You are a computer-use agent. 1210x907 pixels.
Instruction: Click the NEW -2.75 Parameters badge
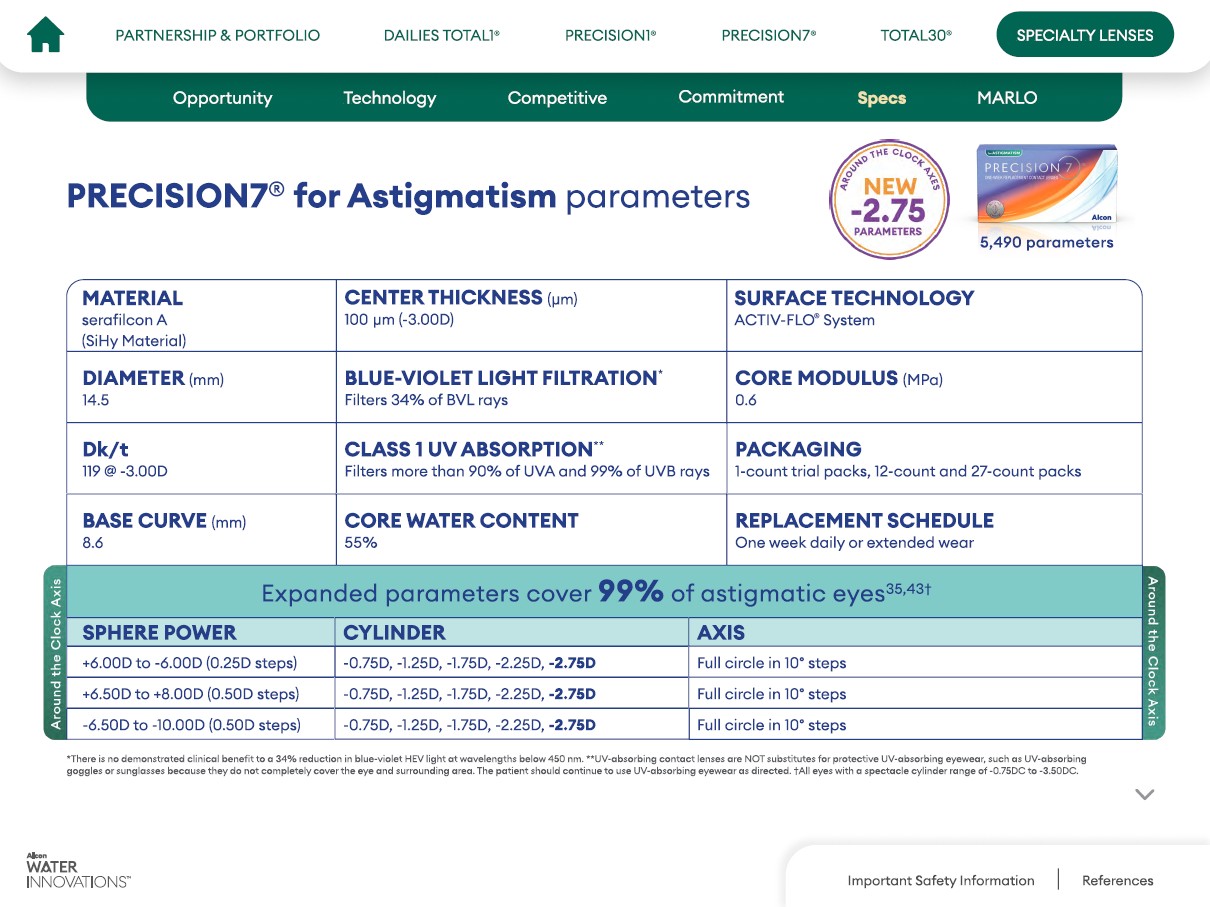[x=888, y=199]
